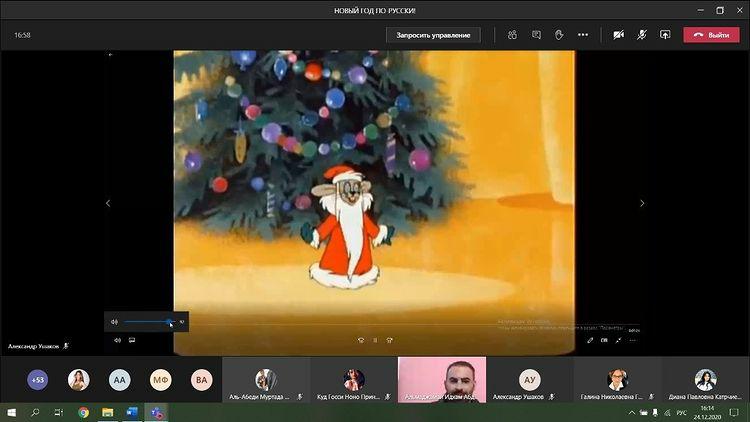Click the network icon in system tray
Image resolution: width=750 pixels, height=422 pixels.
(x=667, y=412)
